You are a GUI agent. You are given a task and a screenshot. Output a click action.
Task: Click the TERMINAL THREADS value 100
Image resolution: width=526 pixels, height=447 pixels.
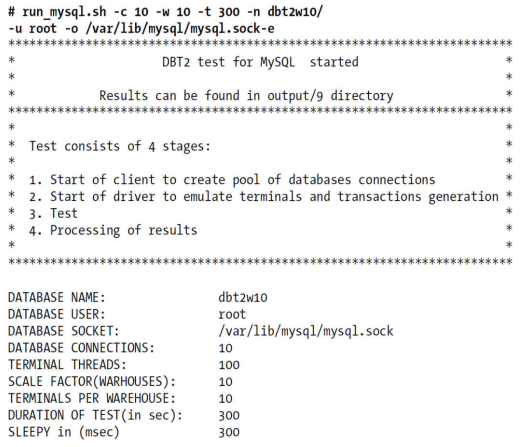tap(229, 365)
